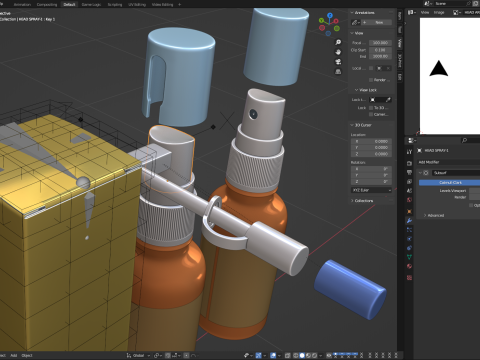Click the red X axis gizmo ball

pos(336,21)
